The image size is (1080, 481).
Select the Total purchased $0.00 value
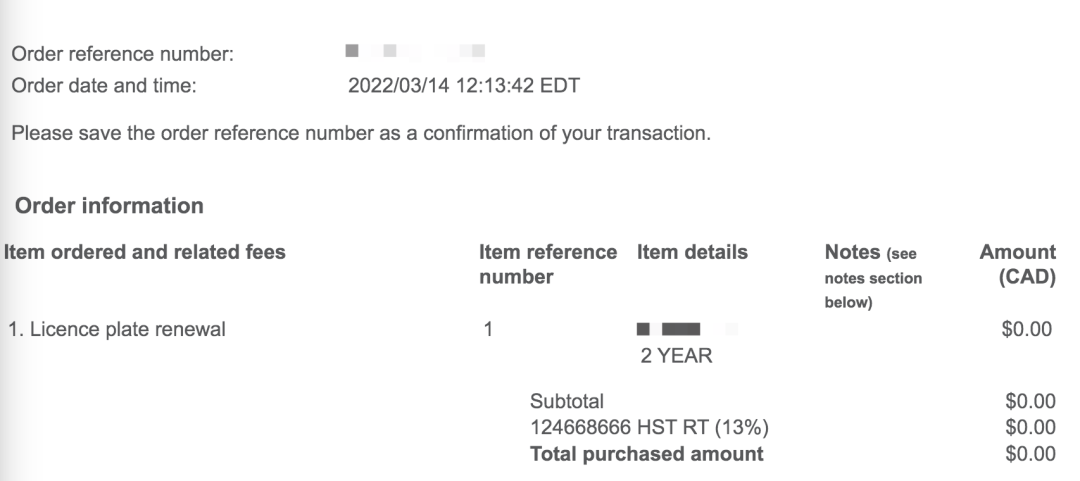(1030, 454)
